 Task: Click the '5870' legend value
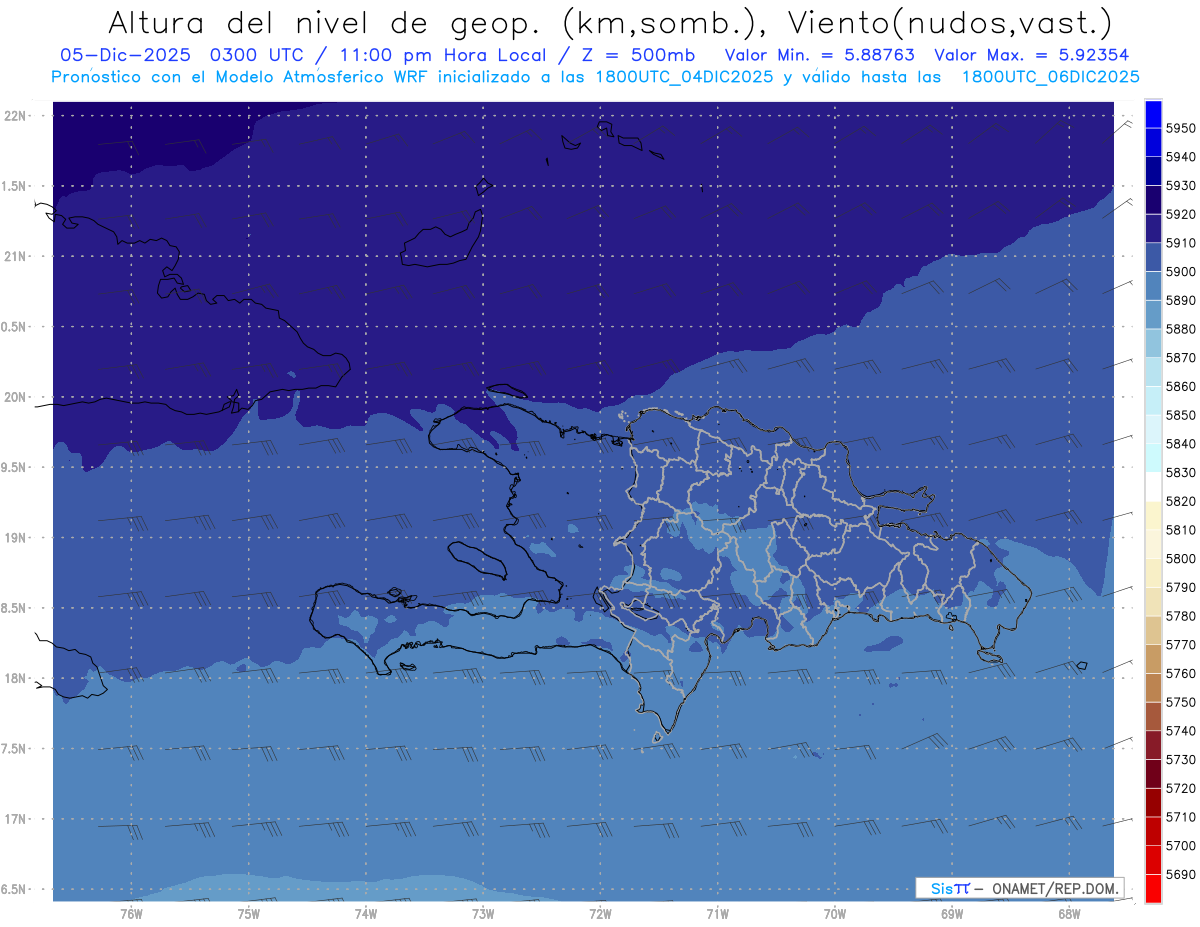click(1181, 358)
